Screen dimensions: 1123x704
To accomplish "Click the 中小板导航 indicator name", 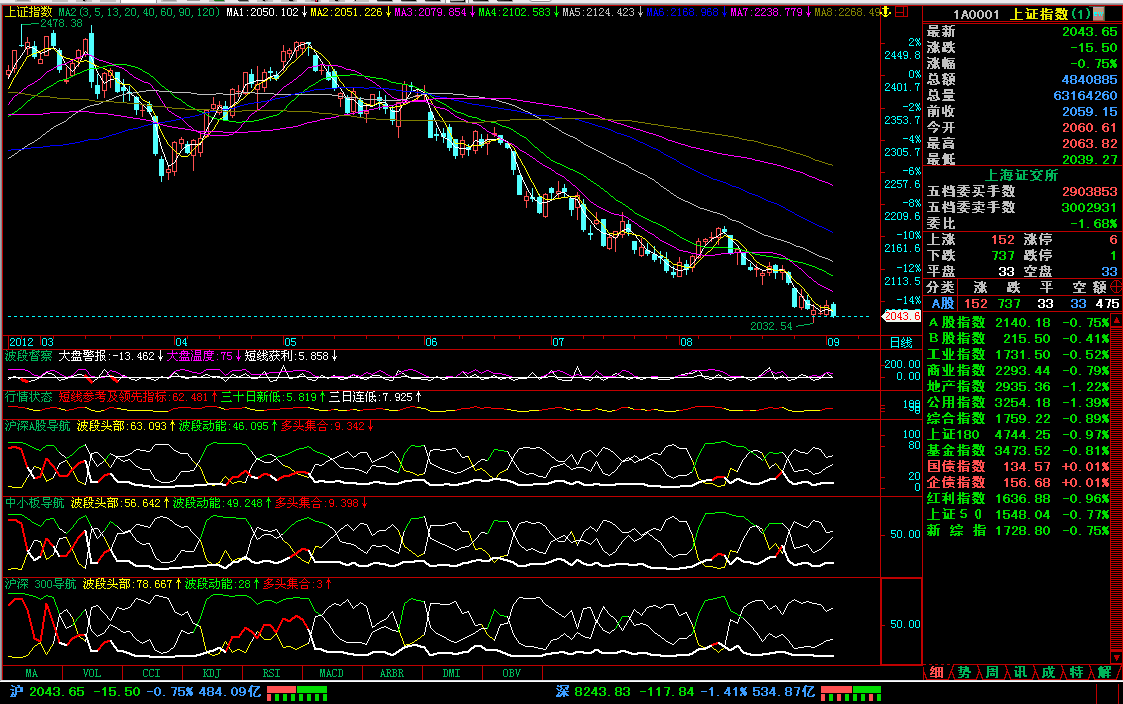I will point(35,503).
